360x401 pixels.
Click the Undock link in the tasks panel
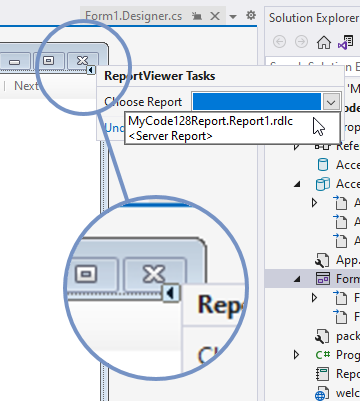[x=114, y=127]
